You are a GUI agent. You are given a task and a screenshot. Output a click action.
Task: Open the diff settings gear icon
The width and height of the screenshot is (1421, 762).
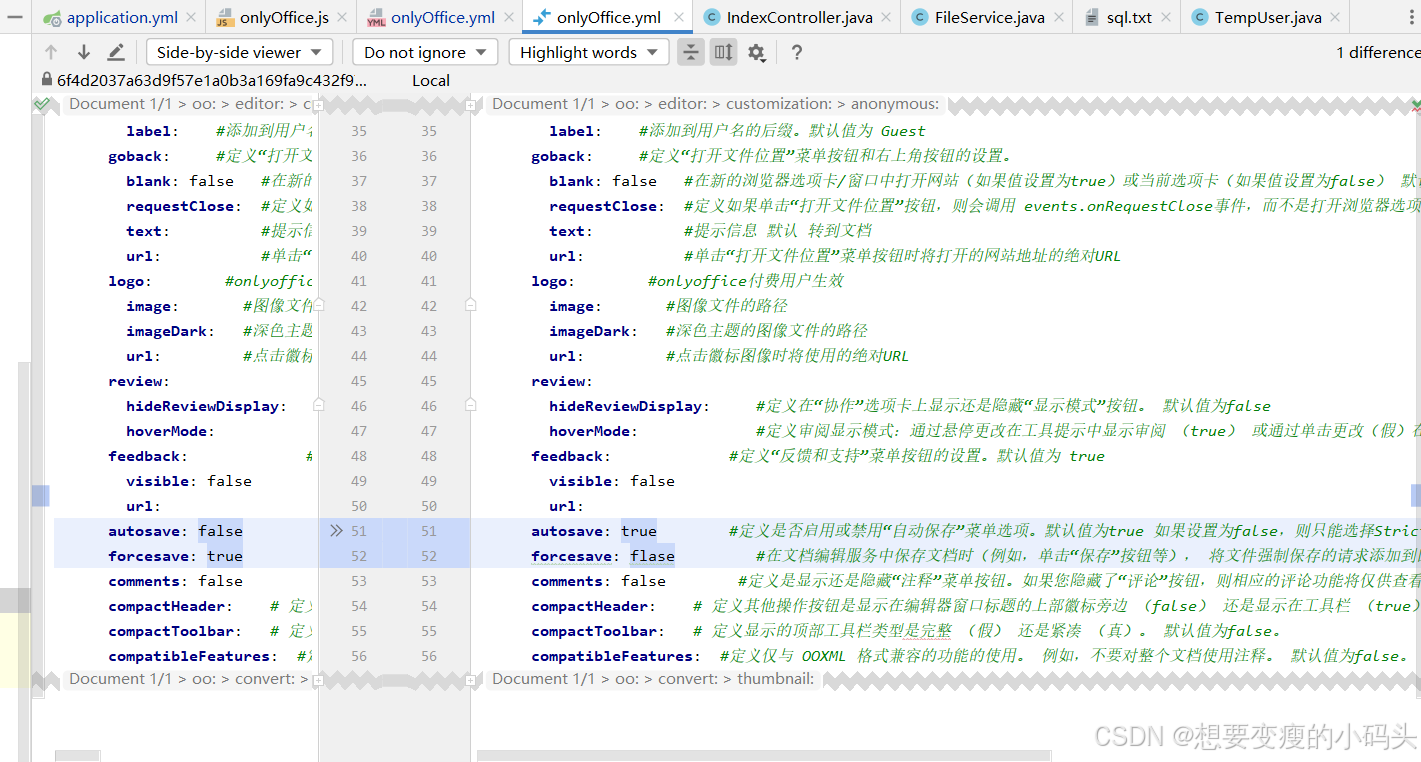756,52
